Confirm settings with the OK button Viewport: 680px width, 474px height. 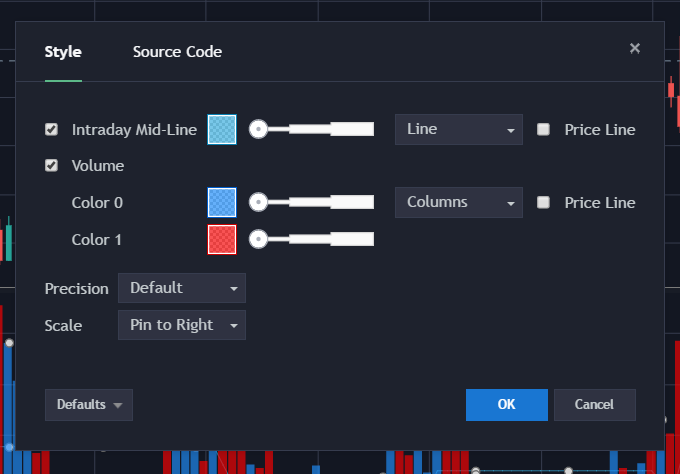(506, 405)
